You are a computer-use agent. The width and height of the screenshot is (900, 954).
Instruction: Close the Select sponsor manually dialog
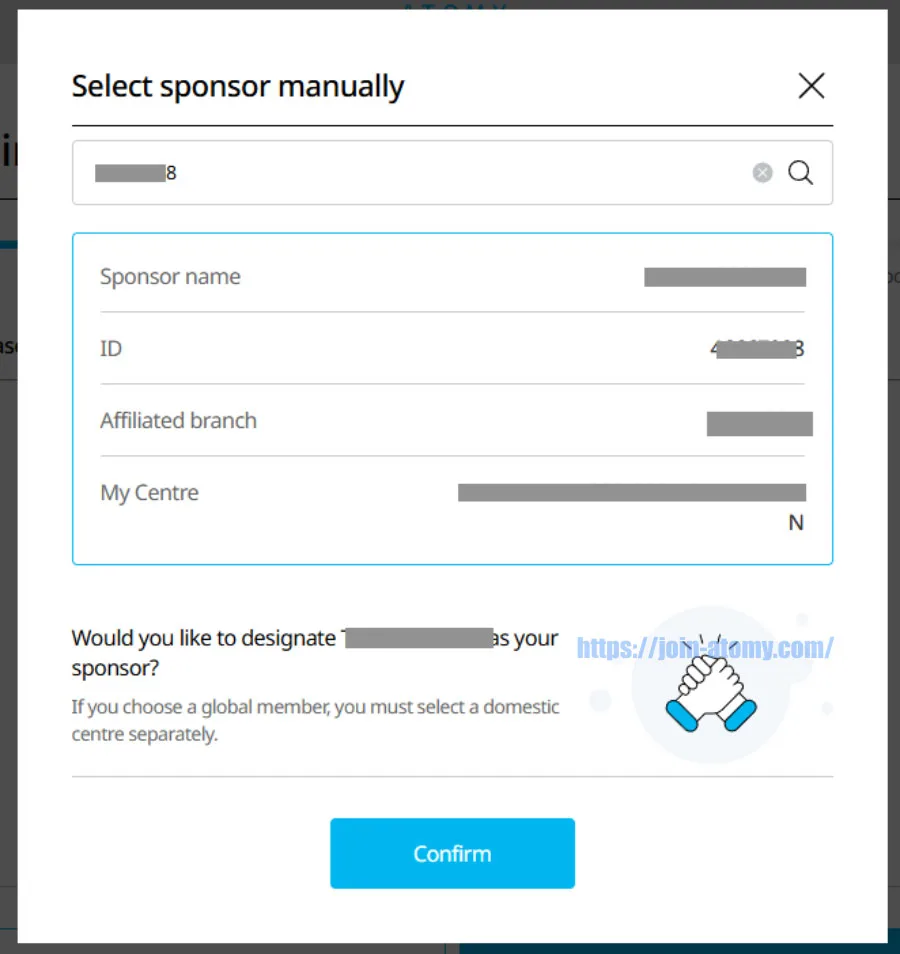click(811, 86)
